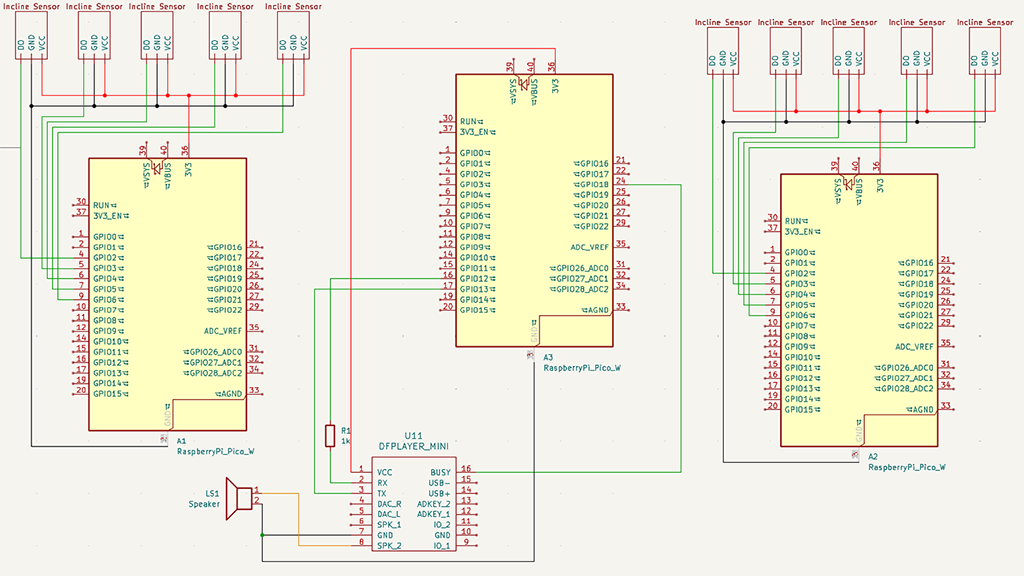This screenshot has width=1024, height=576.
Task: Select VBUS pin on Pico A3
Action: point(534,93)
